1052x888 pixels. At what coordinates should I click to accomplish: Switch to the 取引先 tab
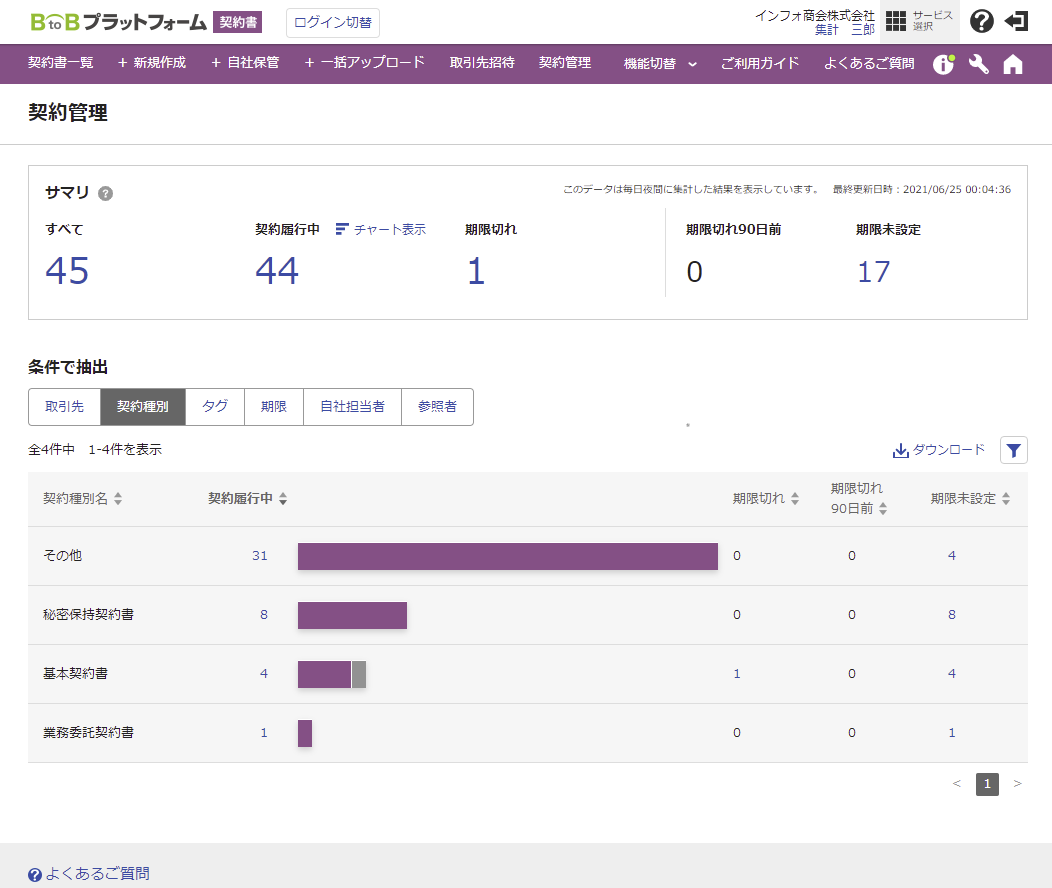[64, 407]
